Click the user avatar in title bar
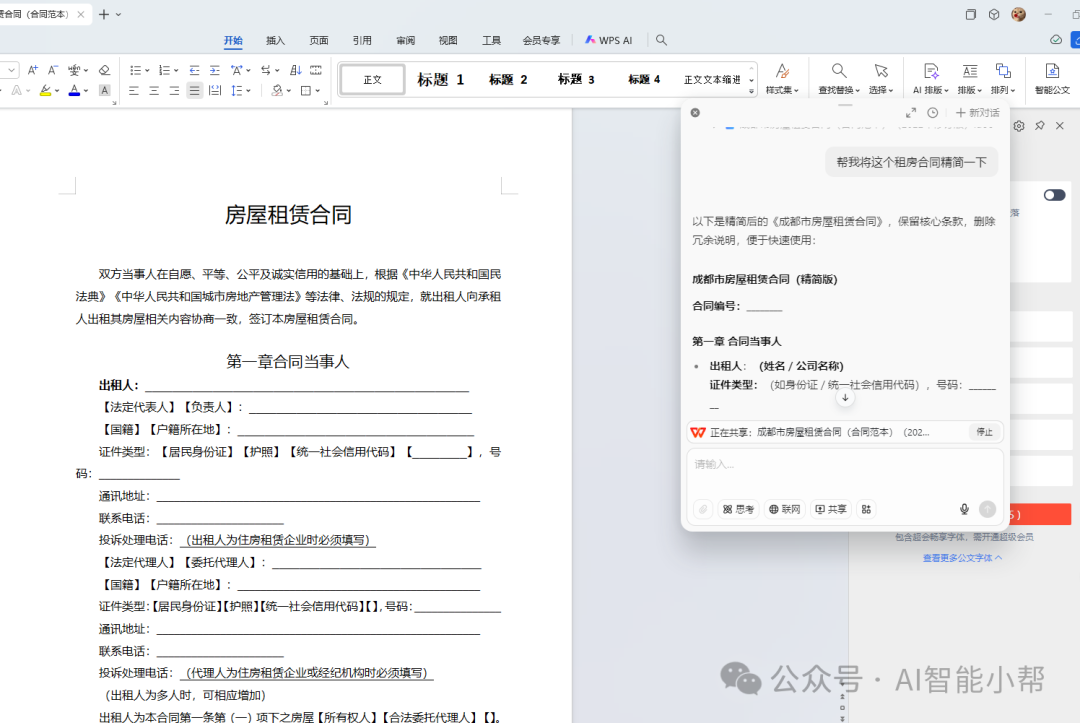1080x723 pixels. pos(1019,14)
